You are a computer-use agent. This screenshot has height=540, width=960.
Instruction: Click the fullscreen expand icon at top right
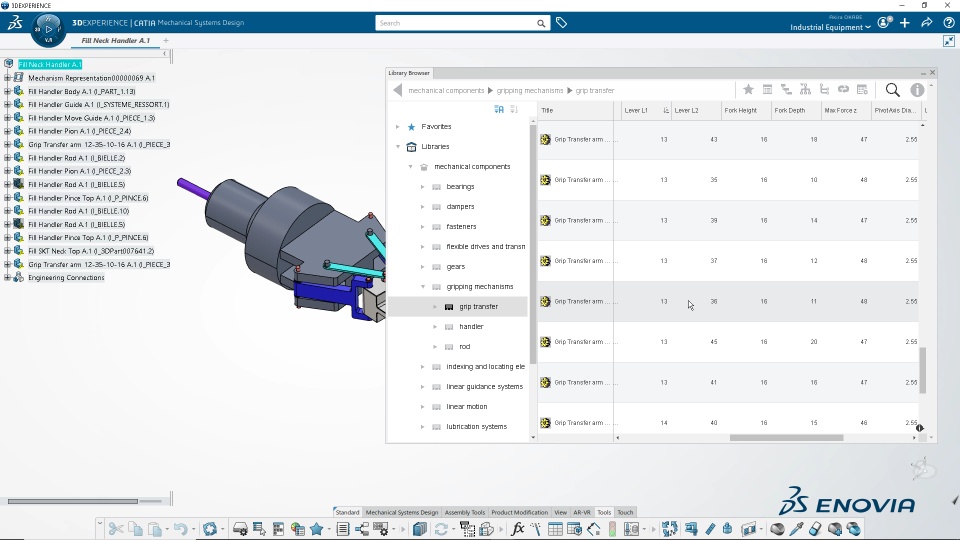[x=948, y=41]
